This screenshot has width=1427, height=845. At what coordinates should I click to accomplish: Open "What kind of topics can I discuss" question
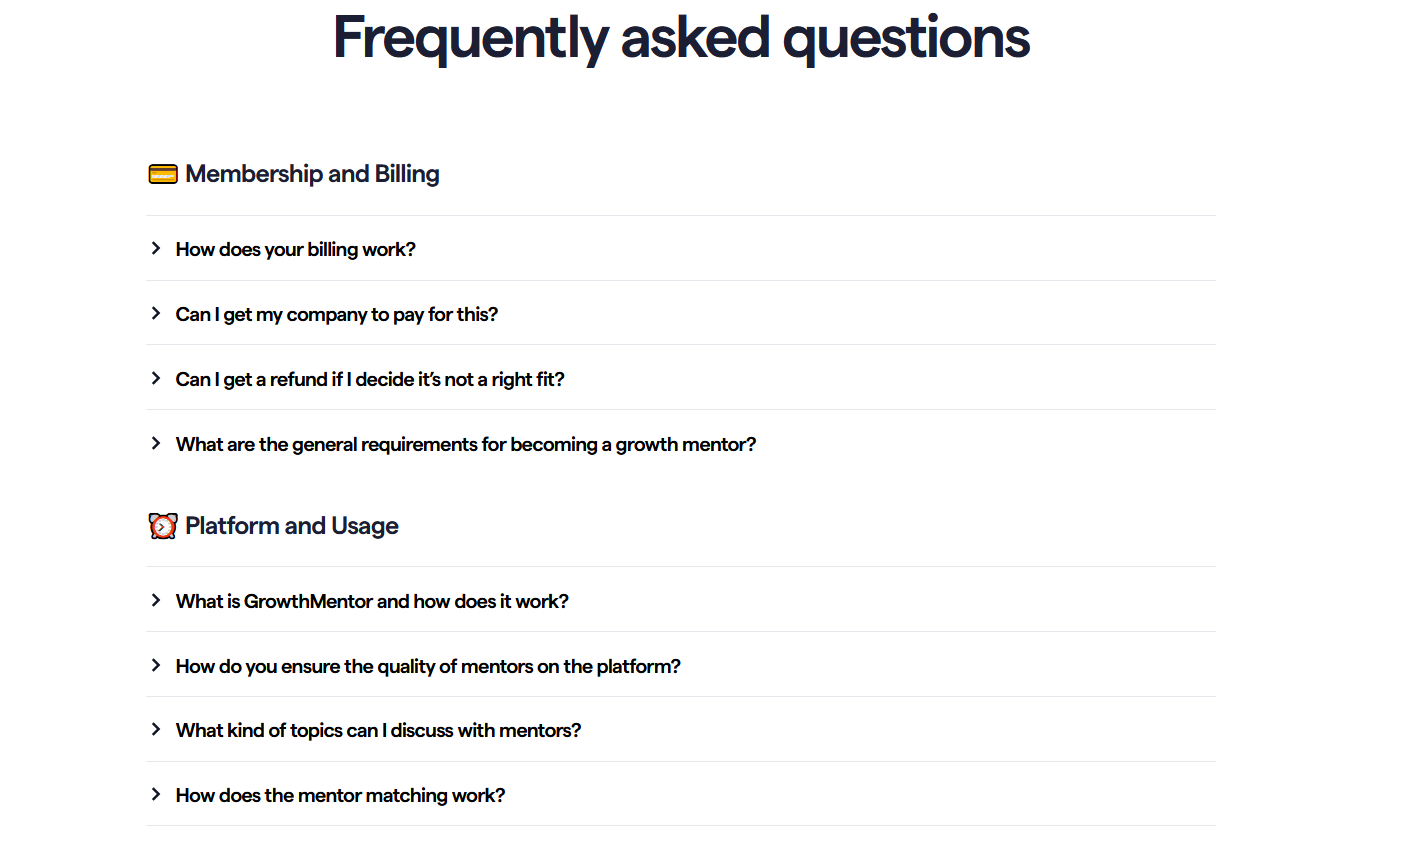click(378, 730)
